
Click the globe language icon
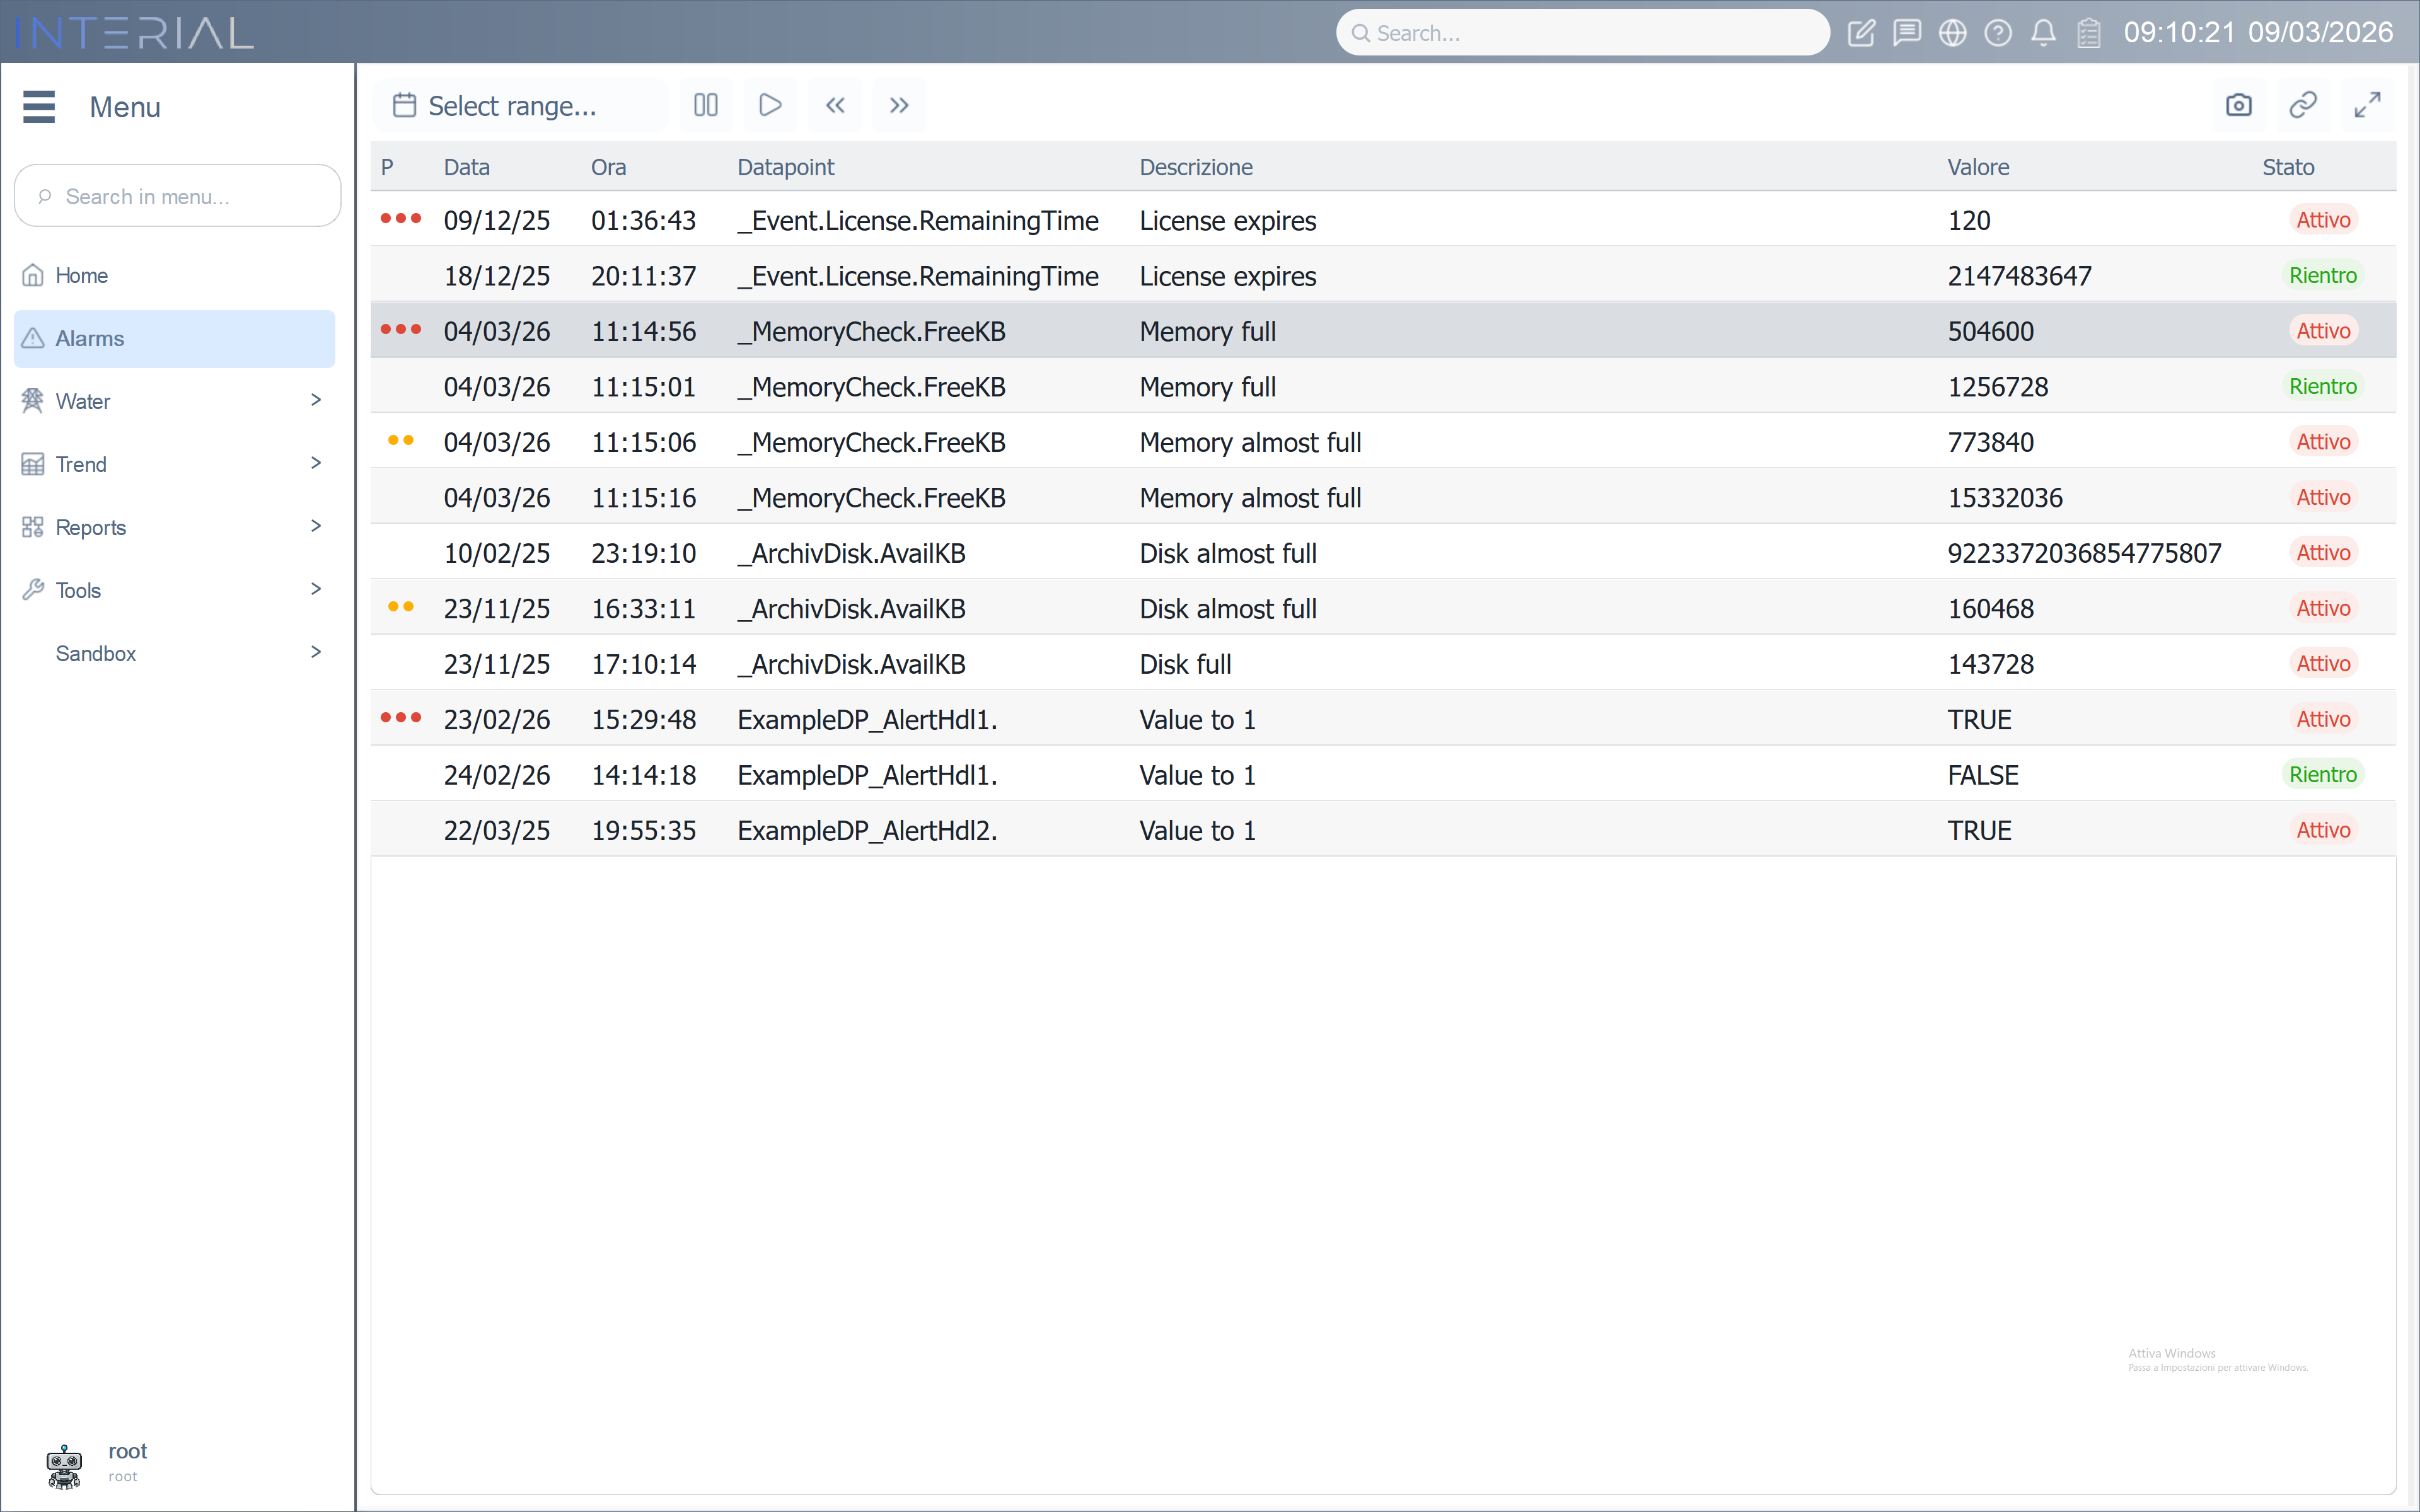1952,33
